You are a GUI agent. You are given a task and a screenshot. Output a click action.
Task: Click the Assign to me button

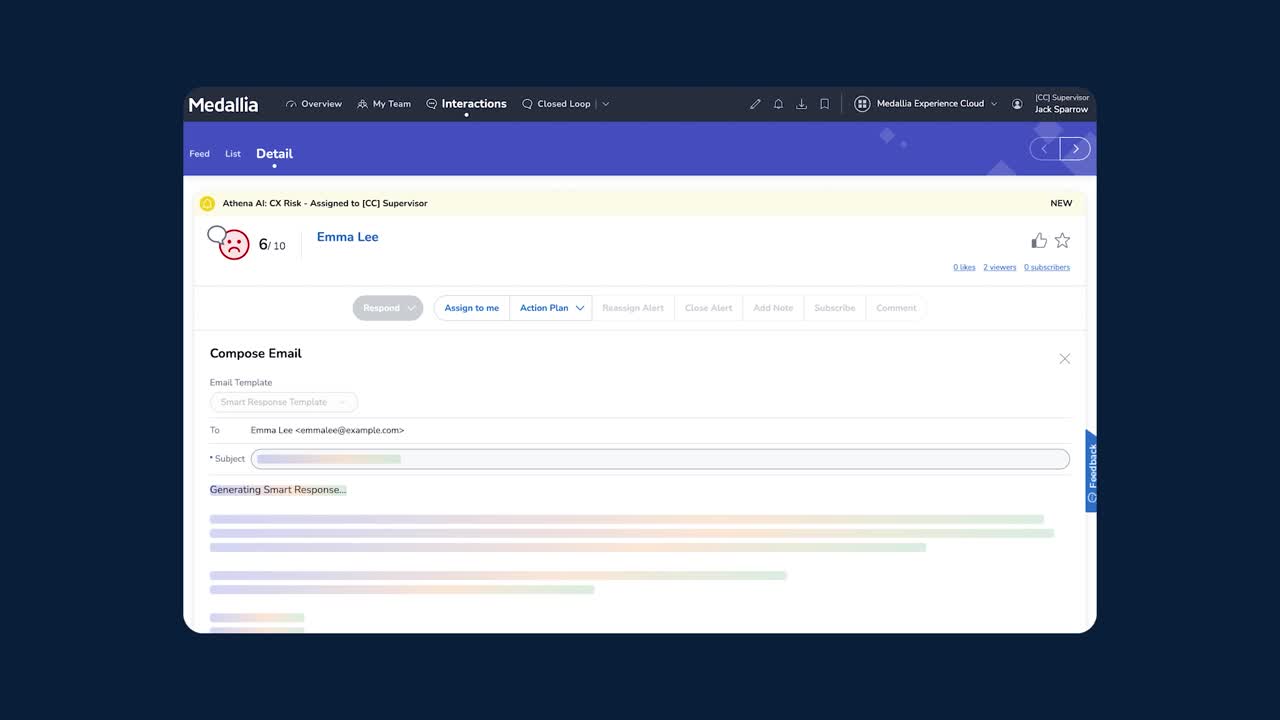(471, 308)
